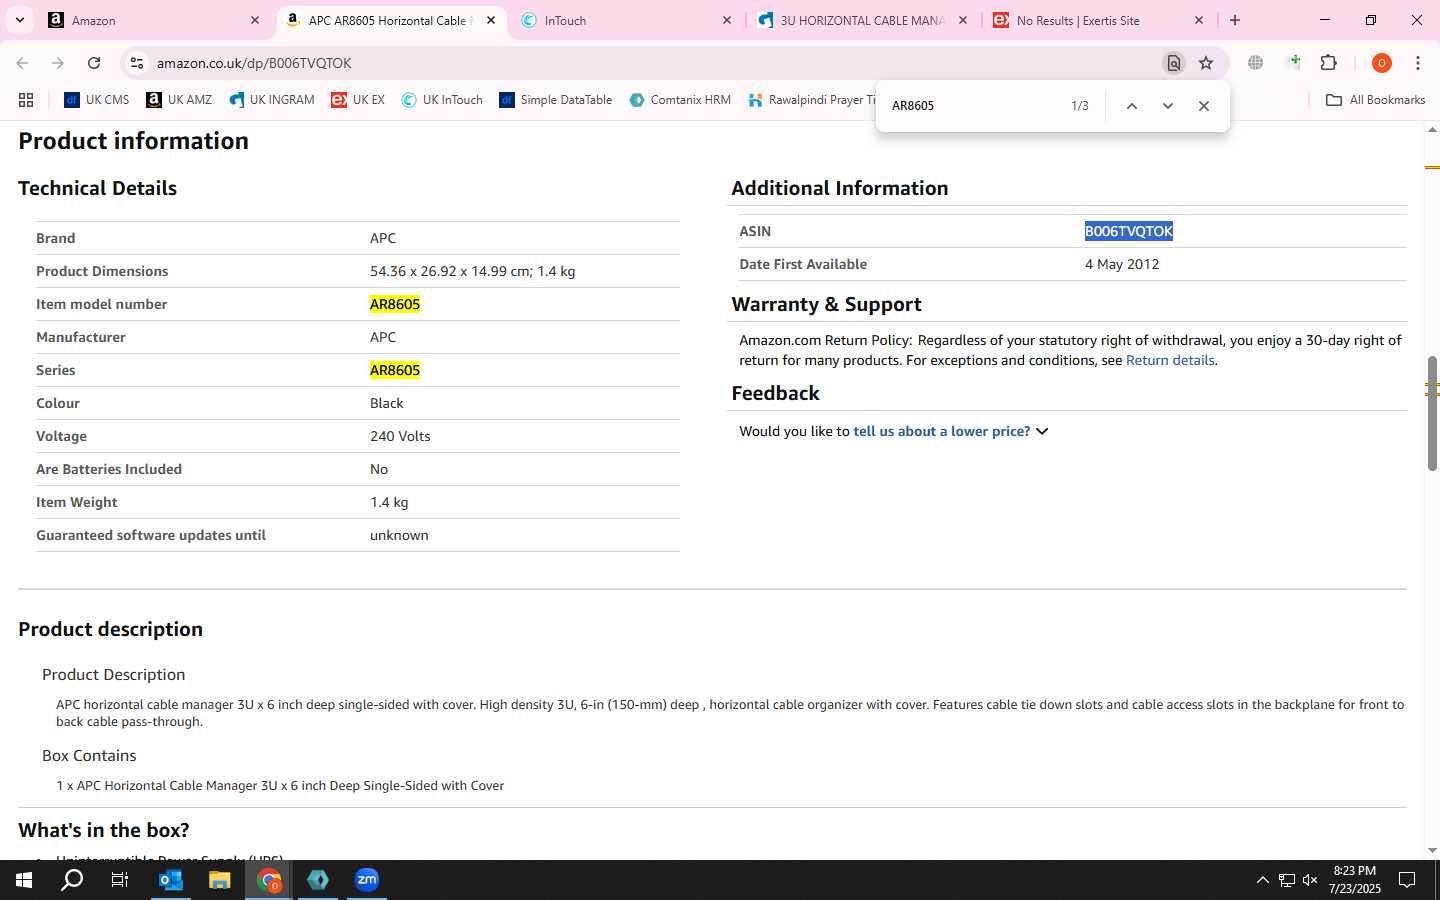
Task: Open Task View on taskbar
Action: coord(120,880)
